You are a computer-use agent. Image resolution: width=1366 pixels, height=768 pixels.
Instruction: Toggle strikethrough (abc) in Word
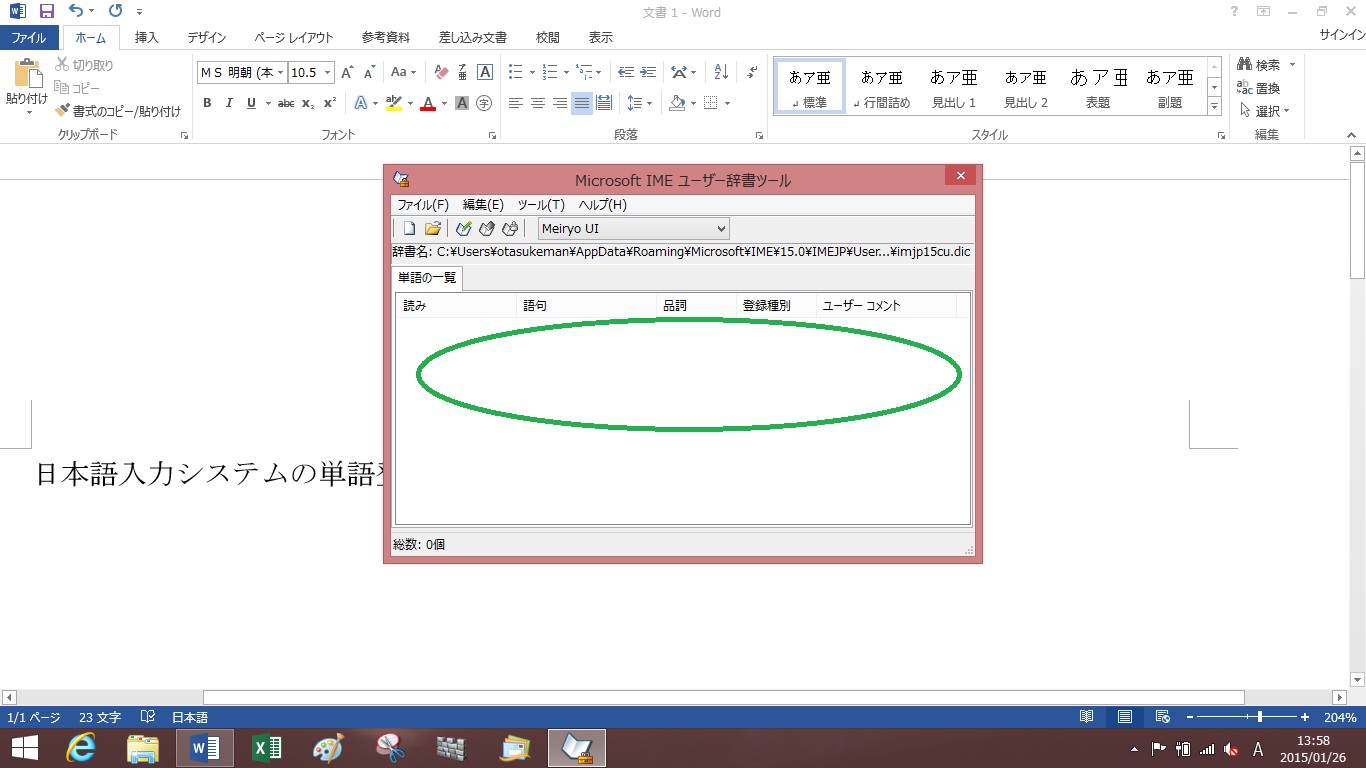286,103
